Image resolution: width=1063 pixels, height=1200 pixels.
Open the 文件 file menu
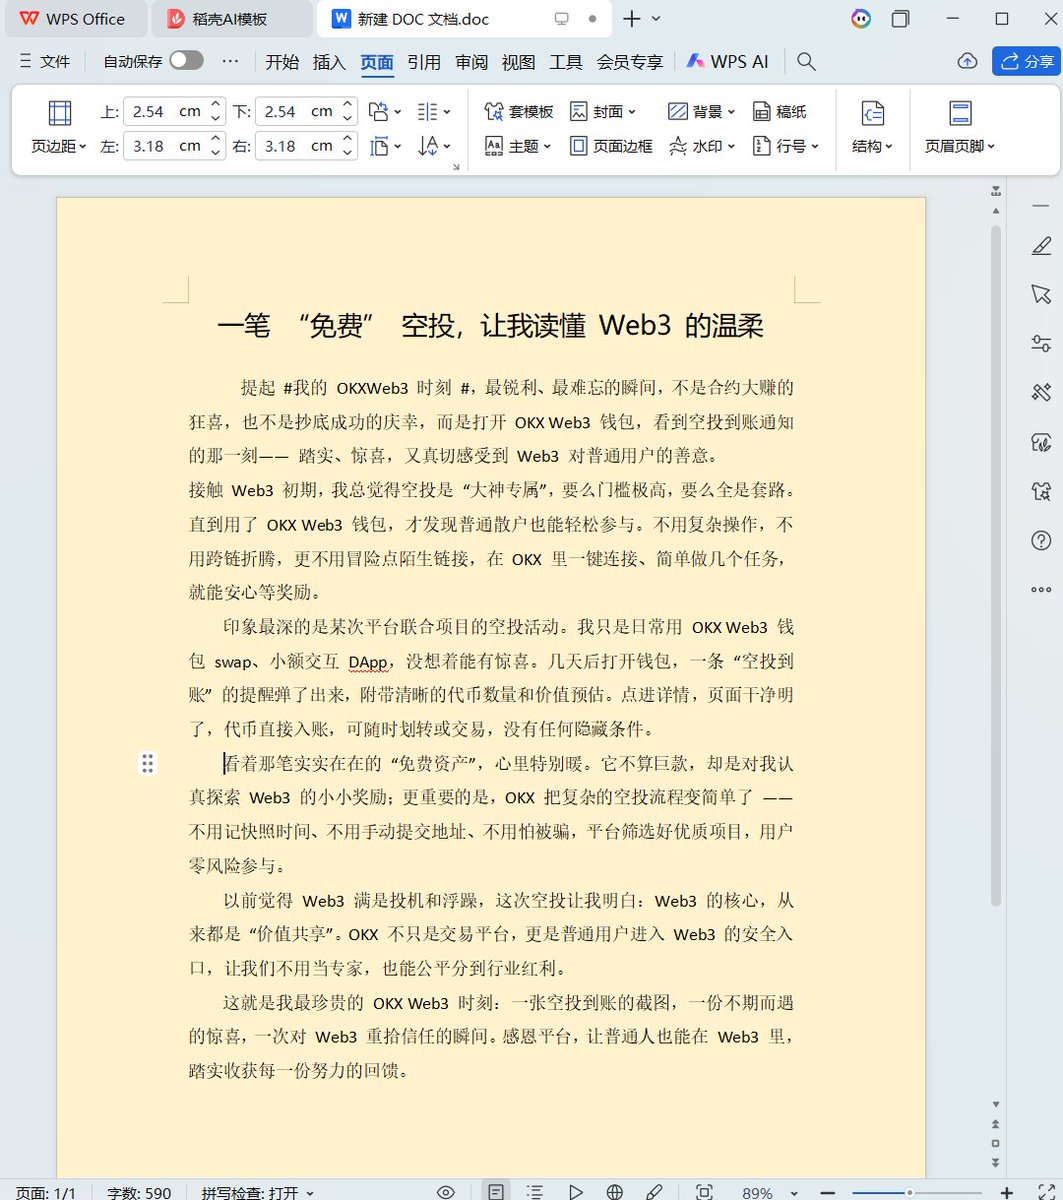coord(44,61)
